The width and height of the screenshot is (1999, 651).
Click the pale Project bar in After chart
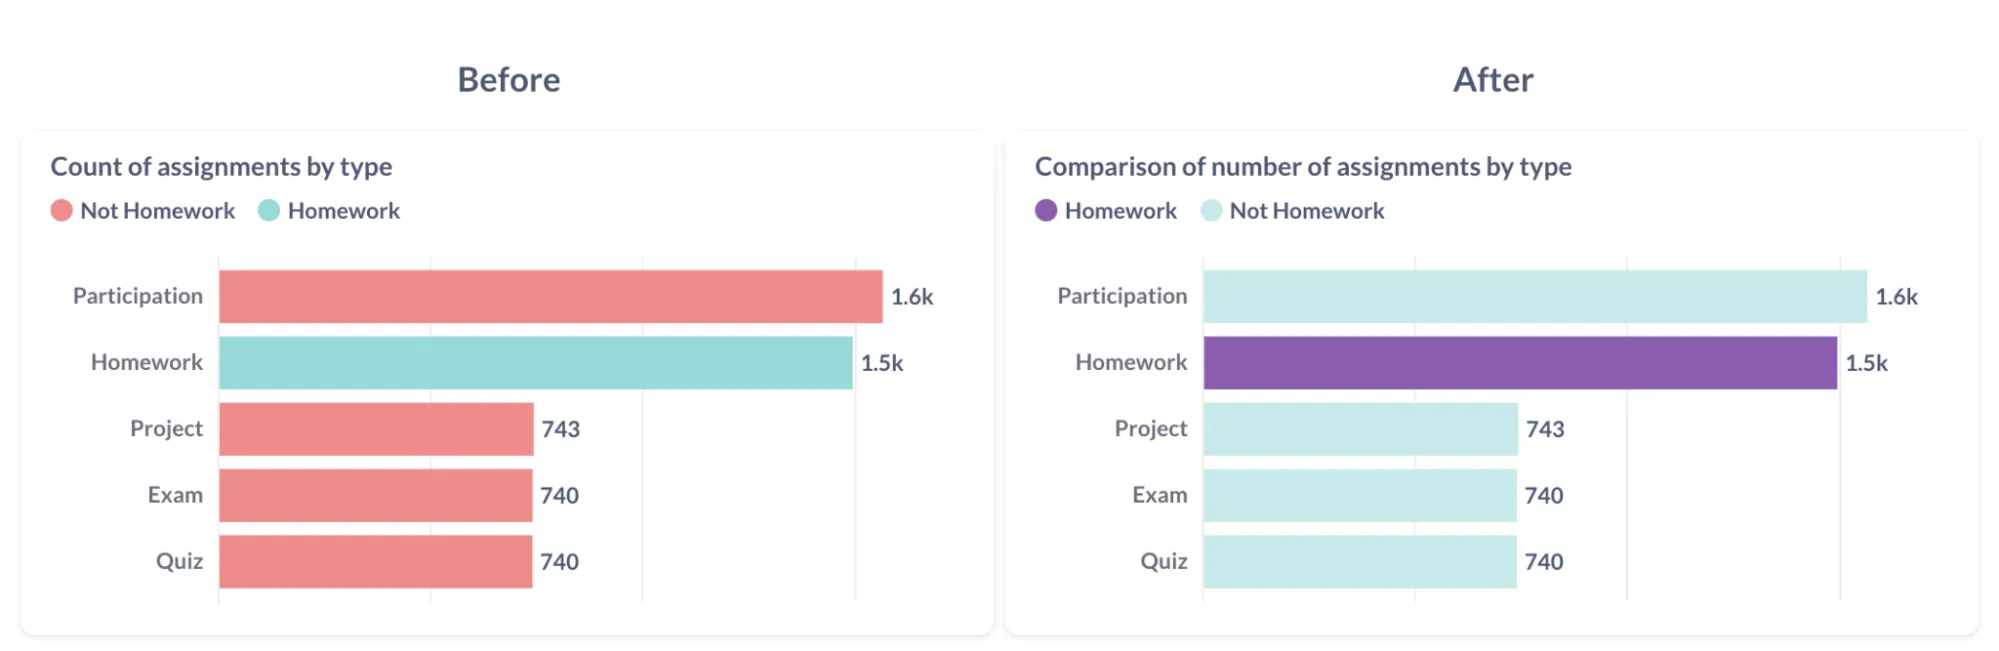[1360, 429]
